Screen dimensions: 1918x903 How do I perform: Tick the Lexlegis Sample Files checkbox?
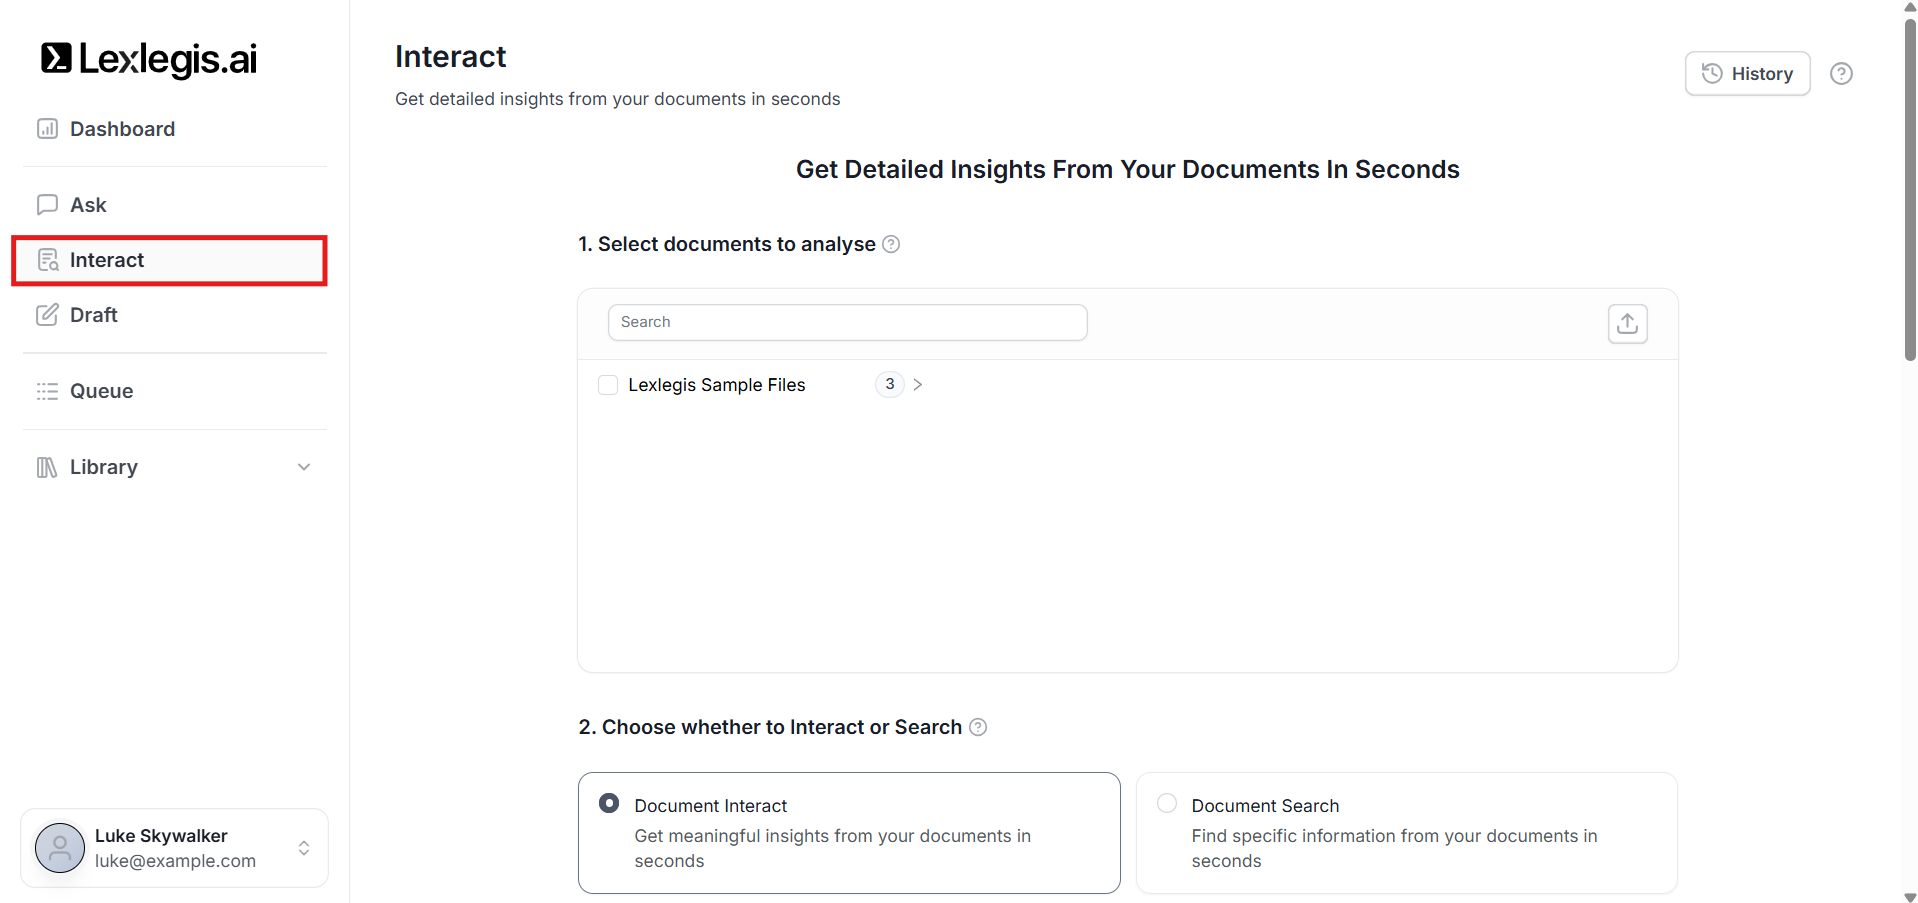point(607,385)
